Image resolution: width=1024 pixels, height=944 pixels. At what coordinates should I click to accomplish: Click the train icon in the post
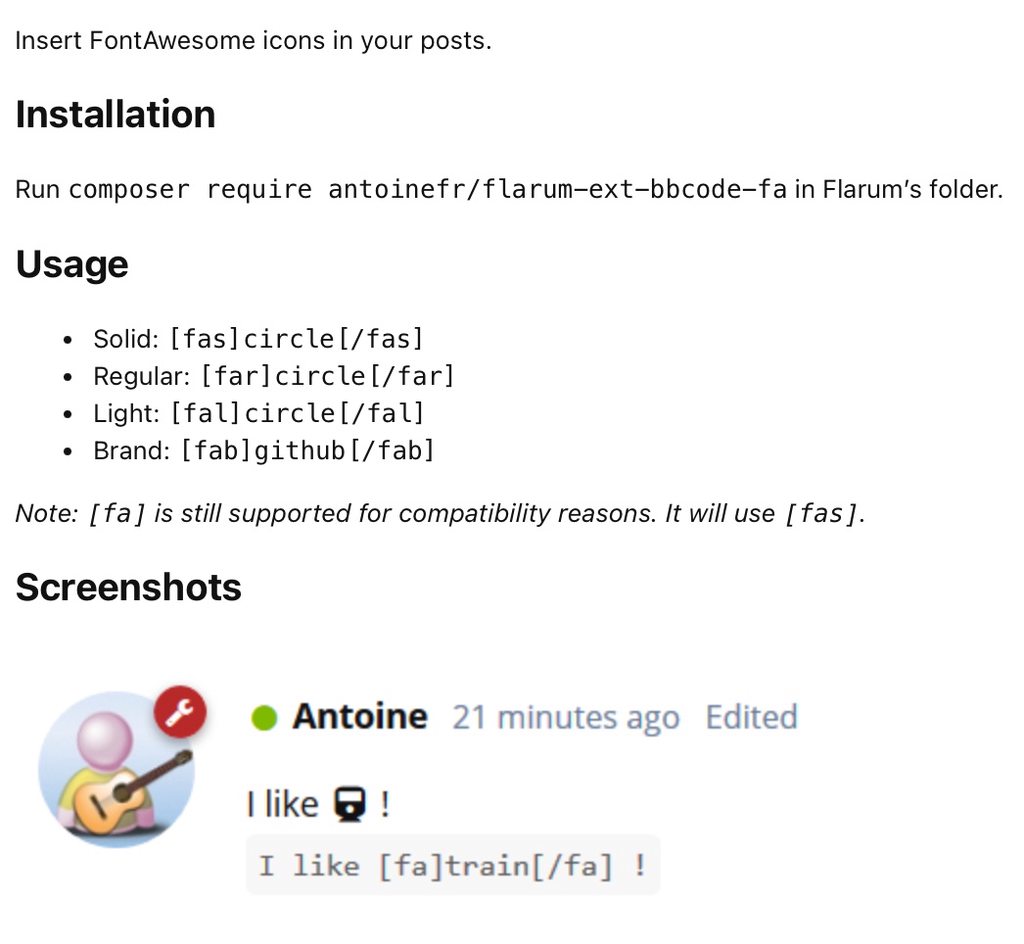(349, 803)
